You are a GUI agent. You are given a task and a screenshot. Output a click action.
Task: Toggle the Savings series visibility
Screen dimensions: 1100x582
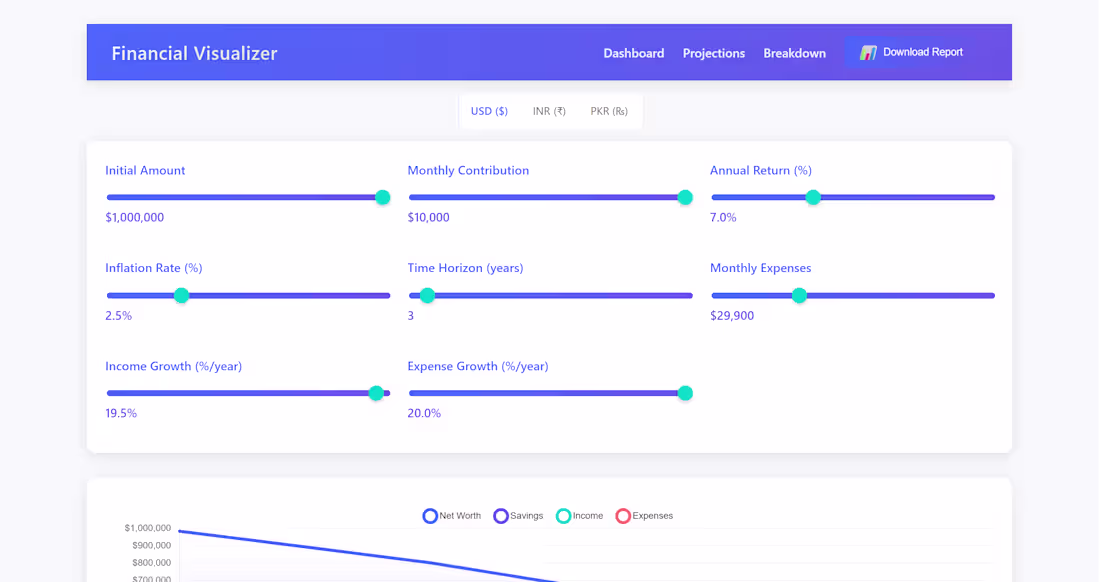click(500, 515)
